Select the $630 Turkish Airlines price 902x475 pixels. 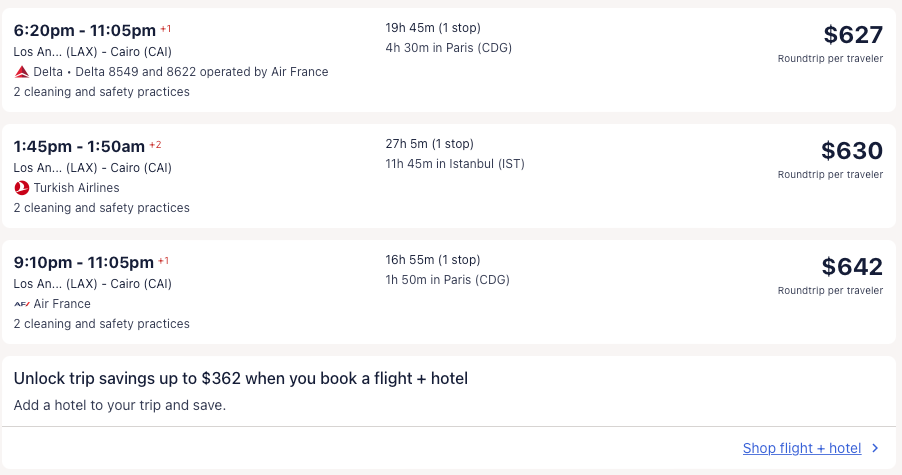pyautogui.click(x=852, y=151)
